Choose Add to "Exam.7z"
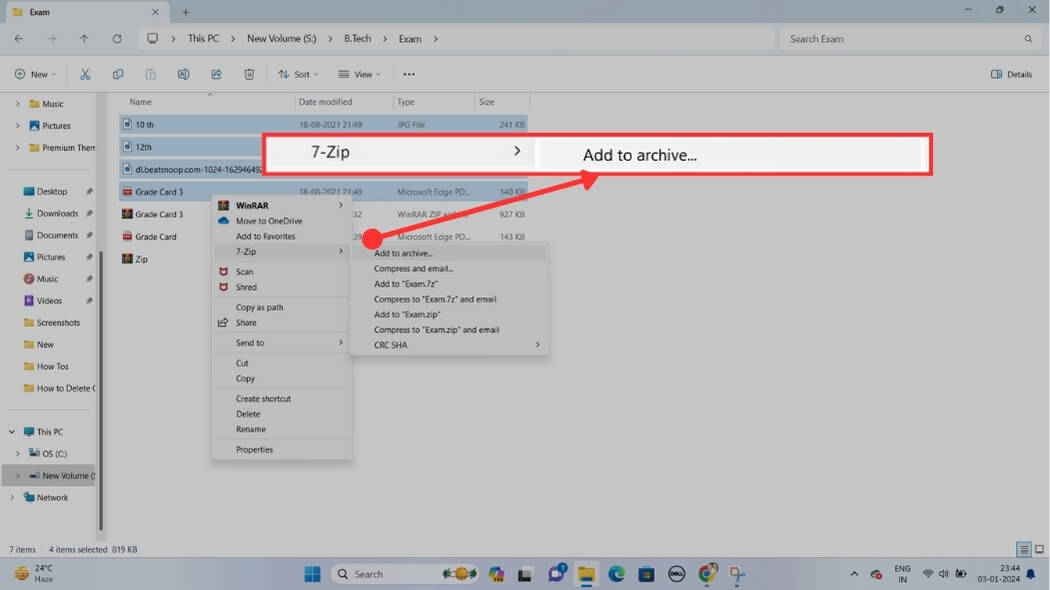 click(x=449, y=284)
